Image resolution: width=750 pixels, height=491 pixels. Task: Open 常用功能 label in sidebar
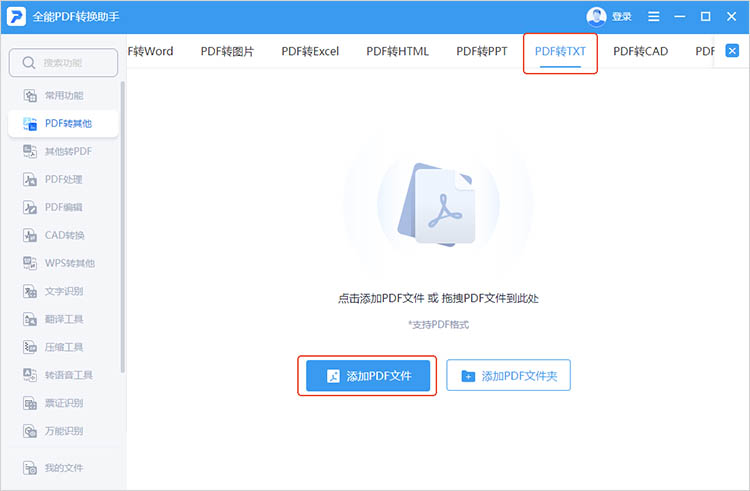point(64,96)
